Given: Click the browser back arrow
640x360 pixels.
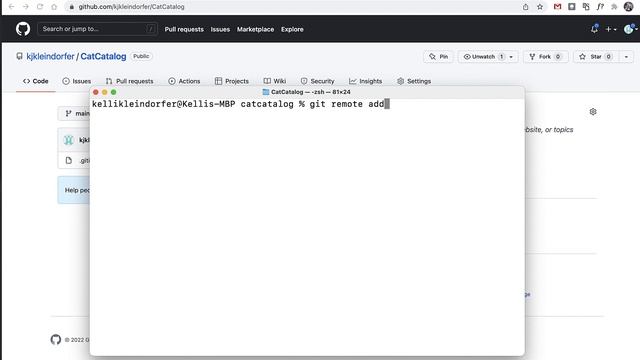Looking at the screenshot, I should pos(11,7).
